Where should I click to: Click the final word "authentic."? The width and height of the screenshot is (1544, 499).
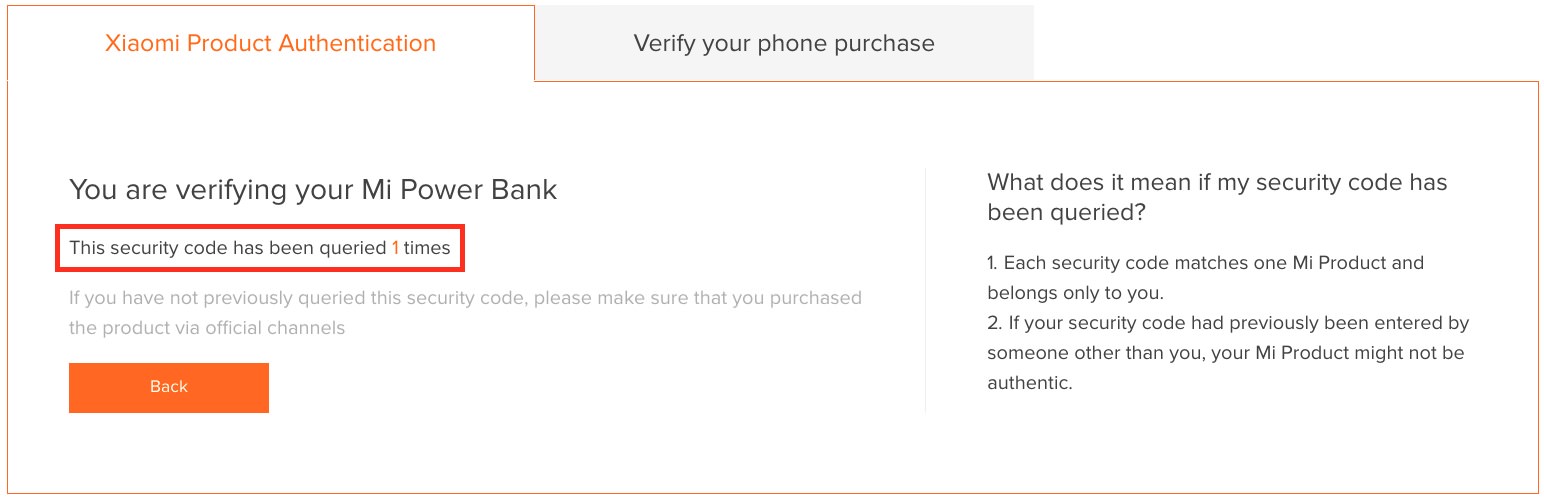point(1029,384)
